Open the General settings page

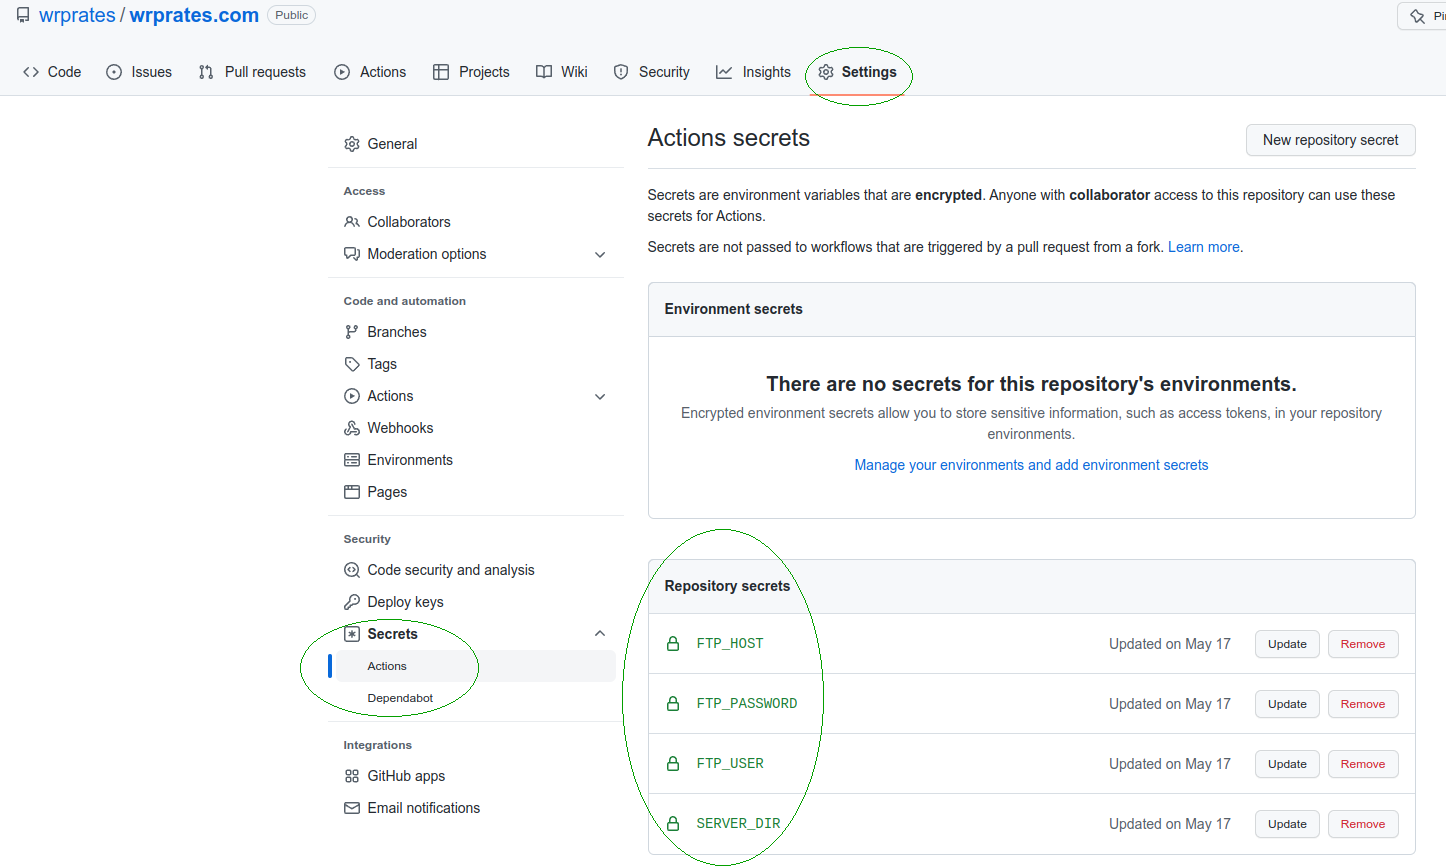point(392,144)
